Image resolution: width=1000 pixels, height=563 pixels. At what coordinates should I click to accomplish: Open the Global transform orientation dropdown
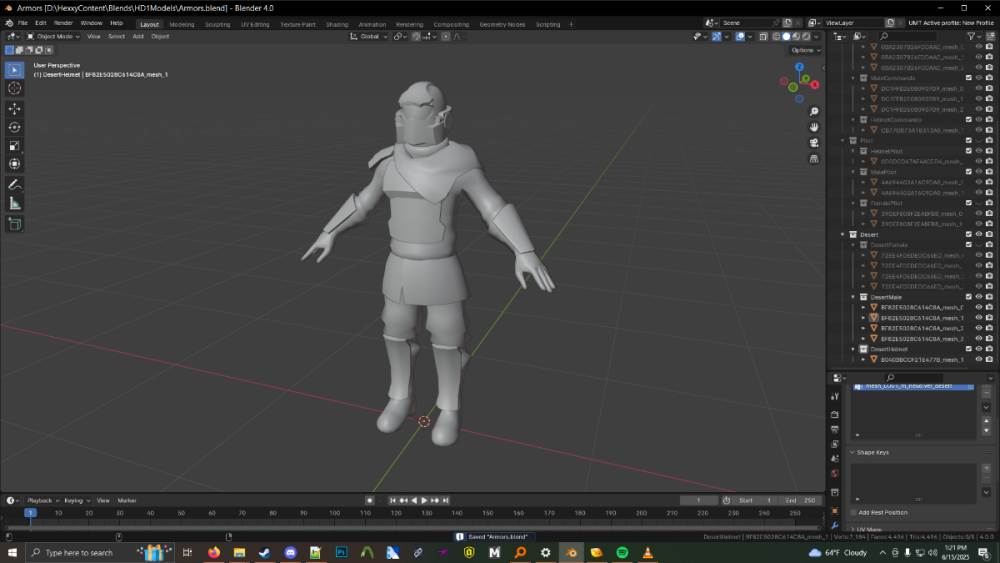(370, 36)
